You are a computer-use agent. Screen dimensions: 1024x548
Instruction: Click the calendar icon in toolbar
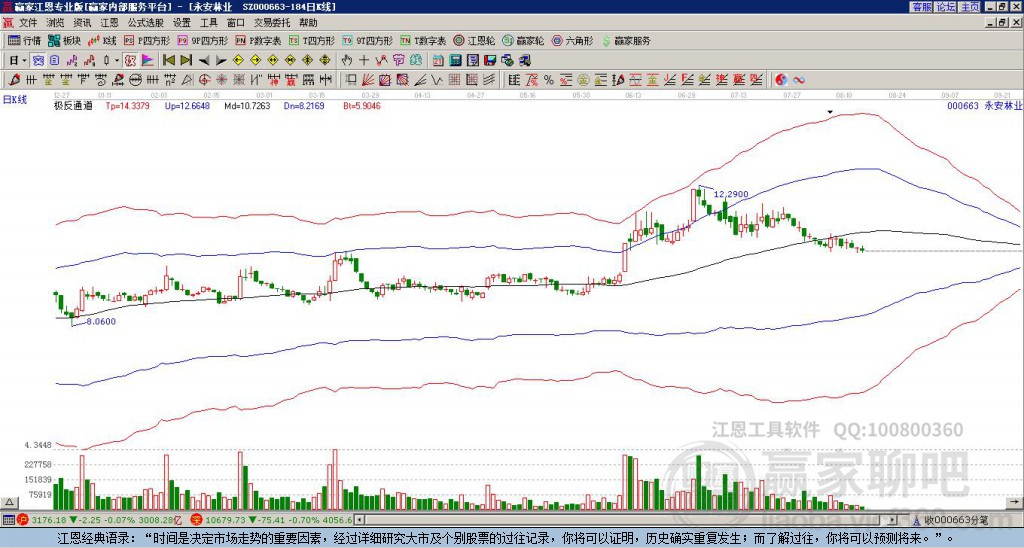tap(438, 61)
